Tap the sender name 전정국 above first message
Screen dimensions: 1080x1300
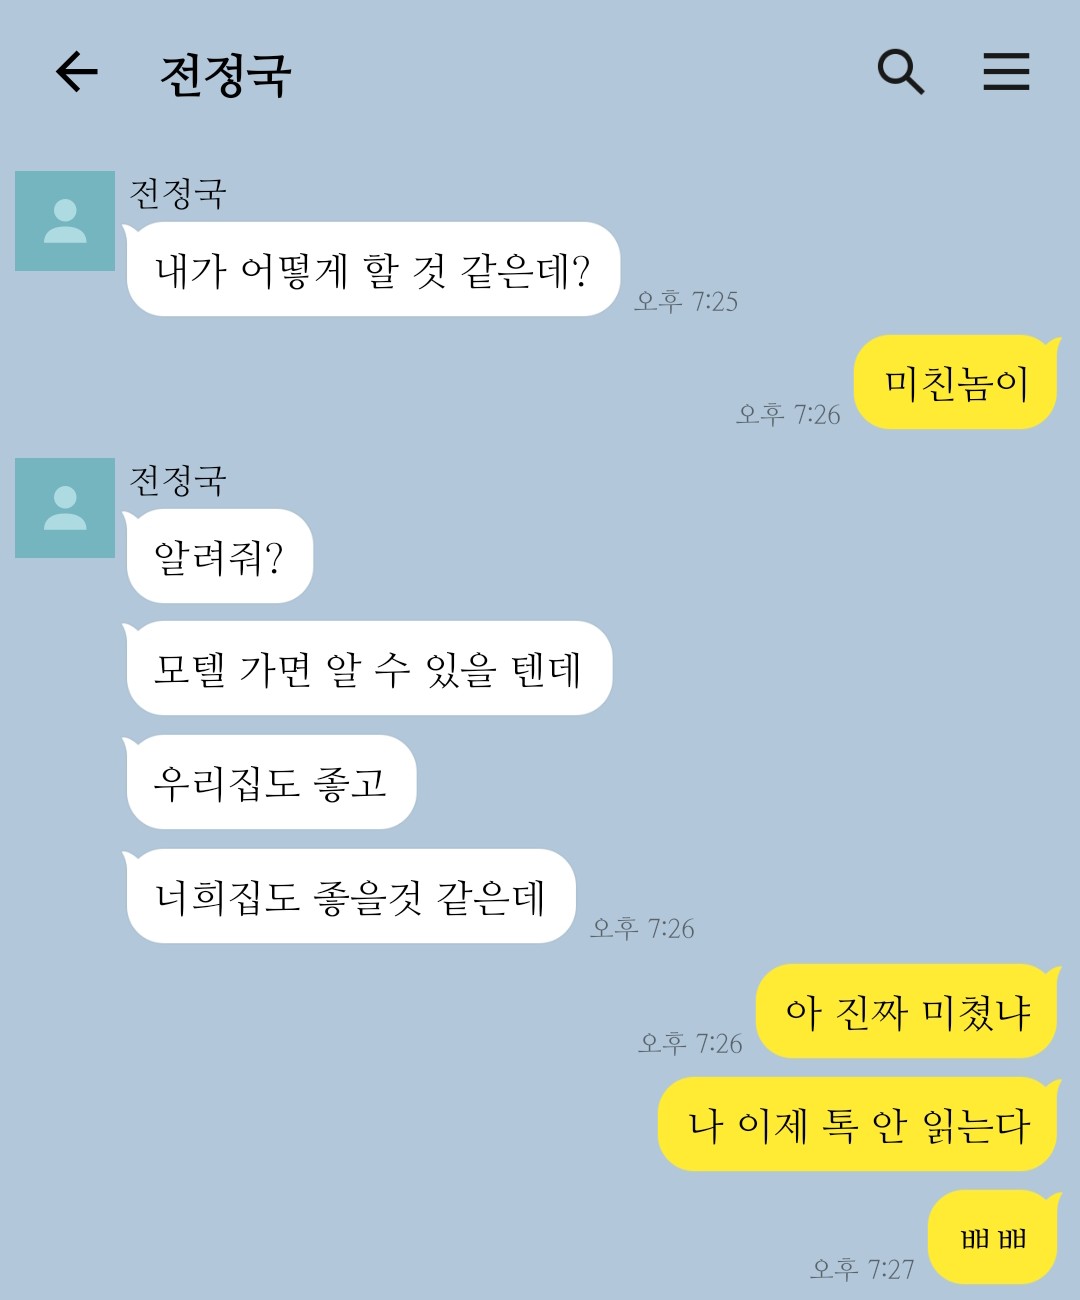click(x=178, y=194)
